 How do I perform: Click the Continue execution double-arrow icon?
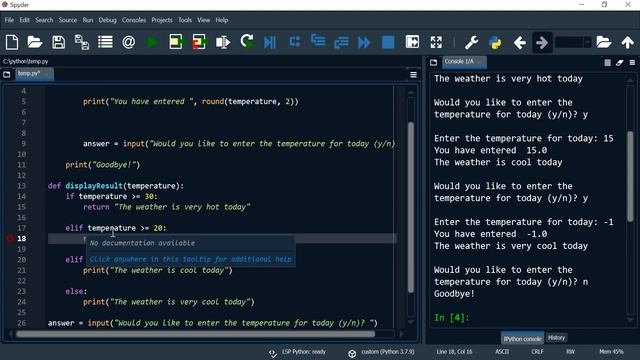(364, 42)
